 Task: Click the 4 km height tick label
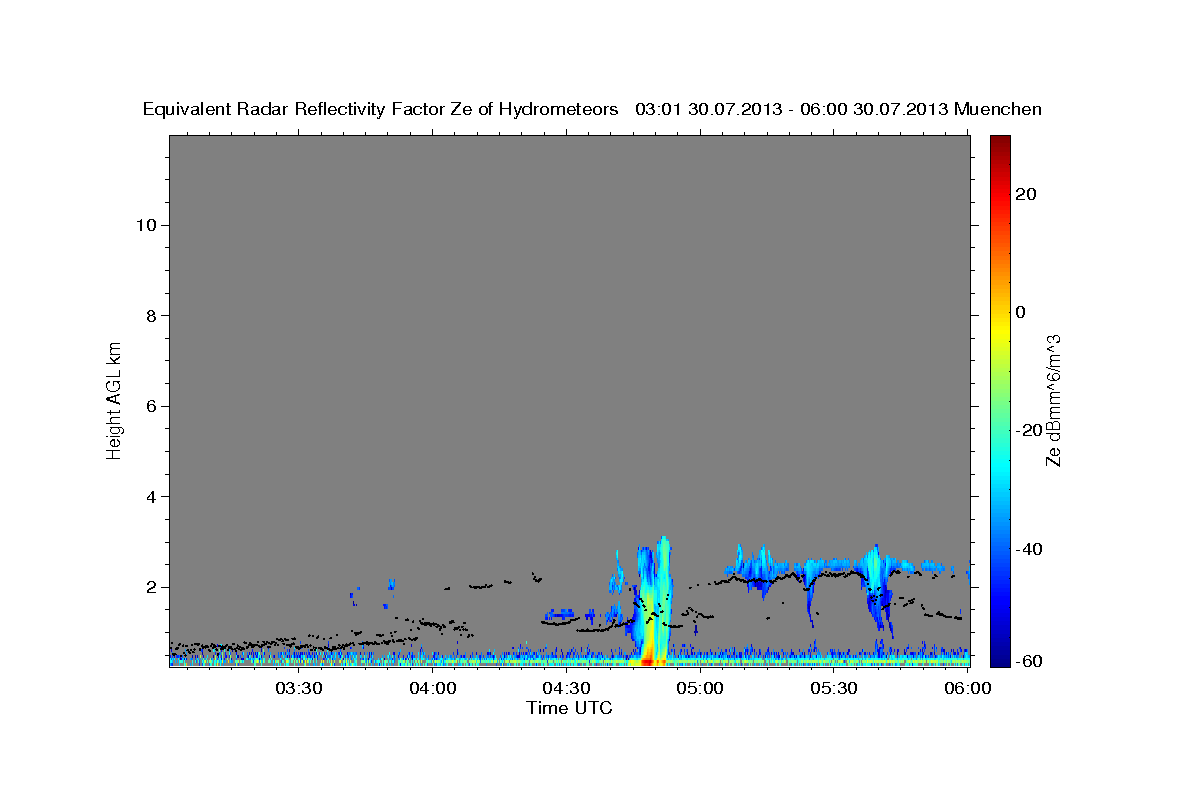[x=152, y=497]
